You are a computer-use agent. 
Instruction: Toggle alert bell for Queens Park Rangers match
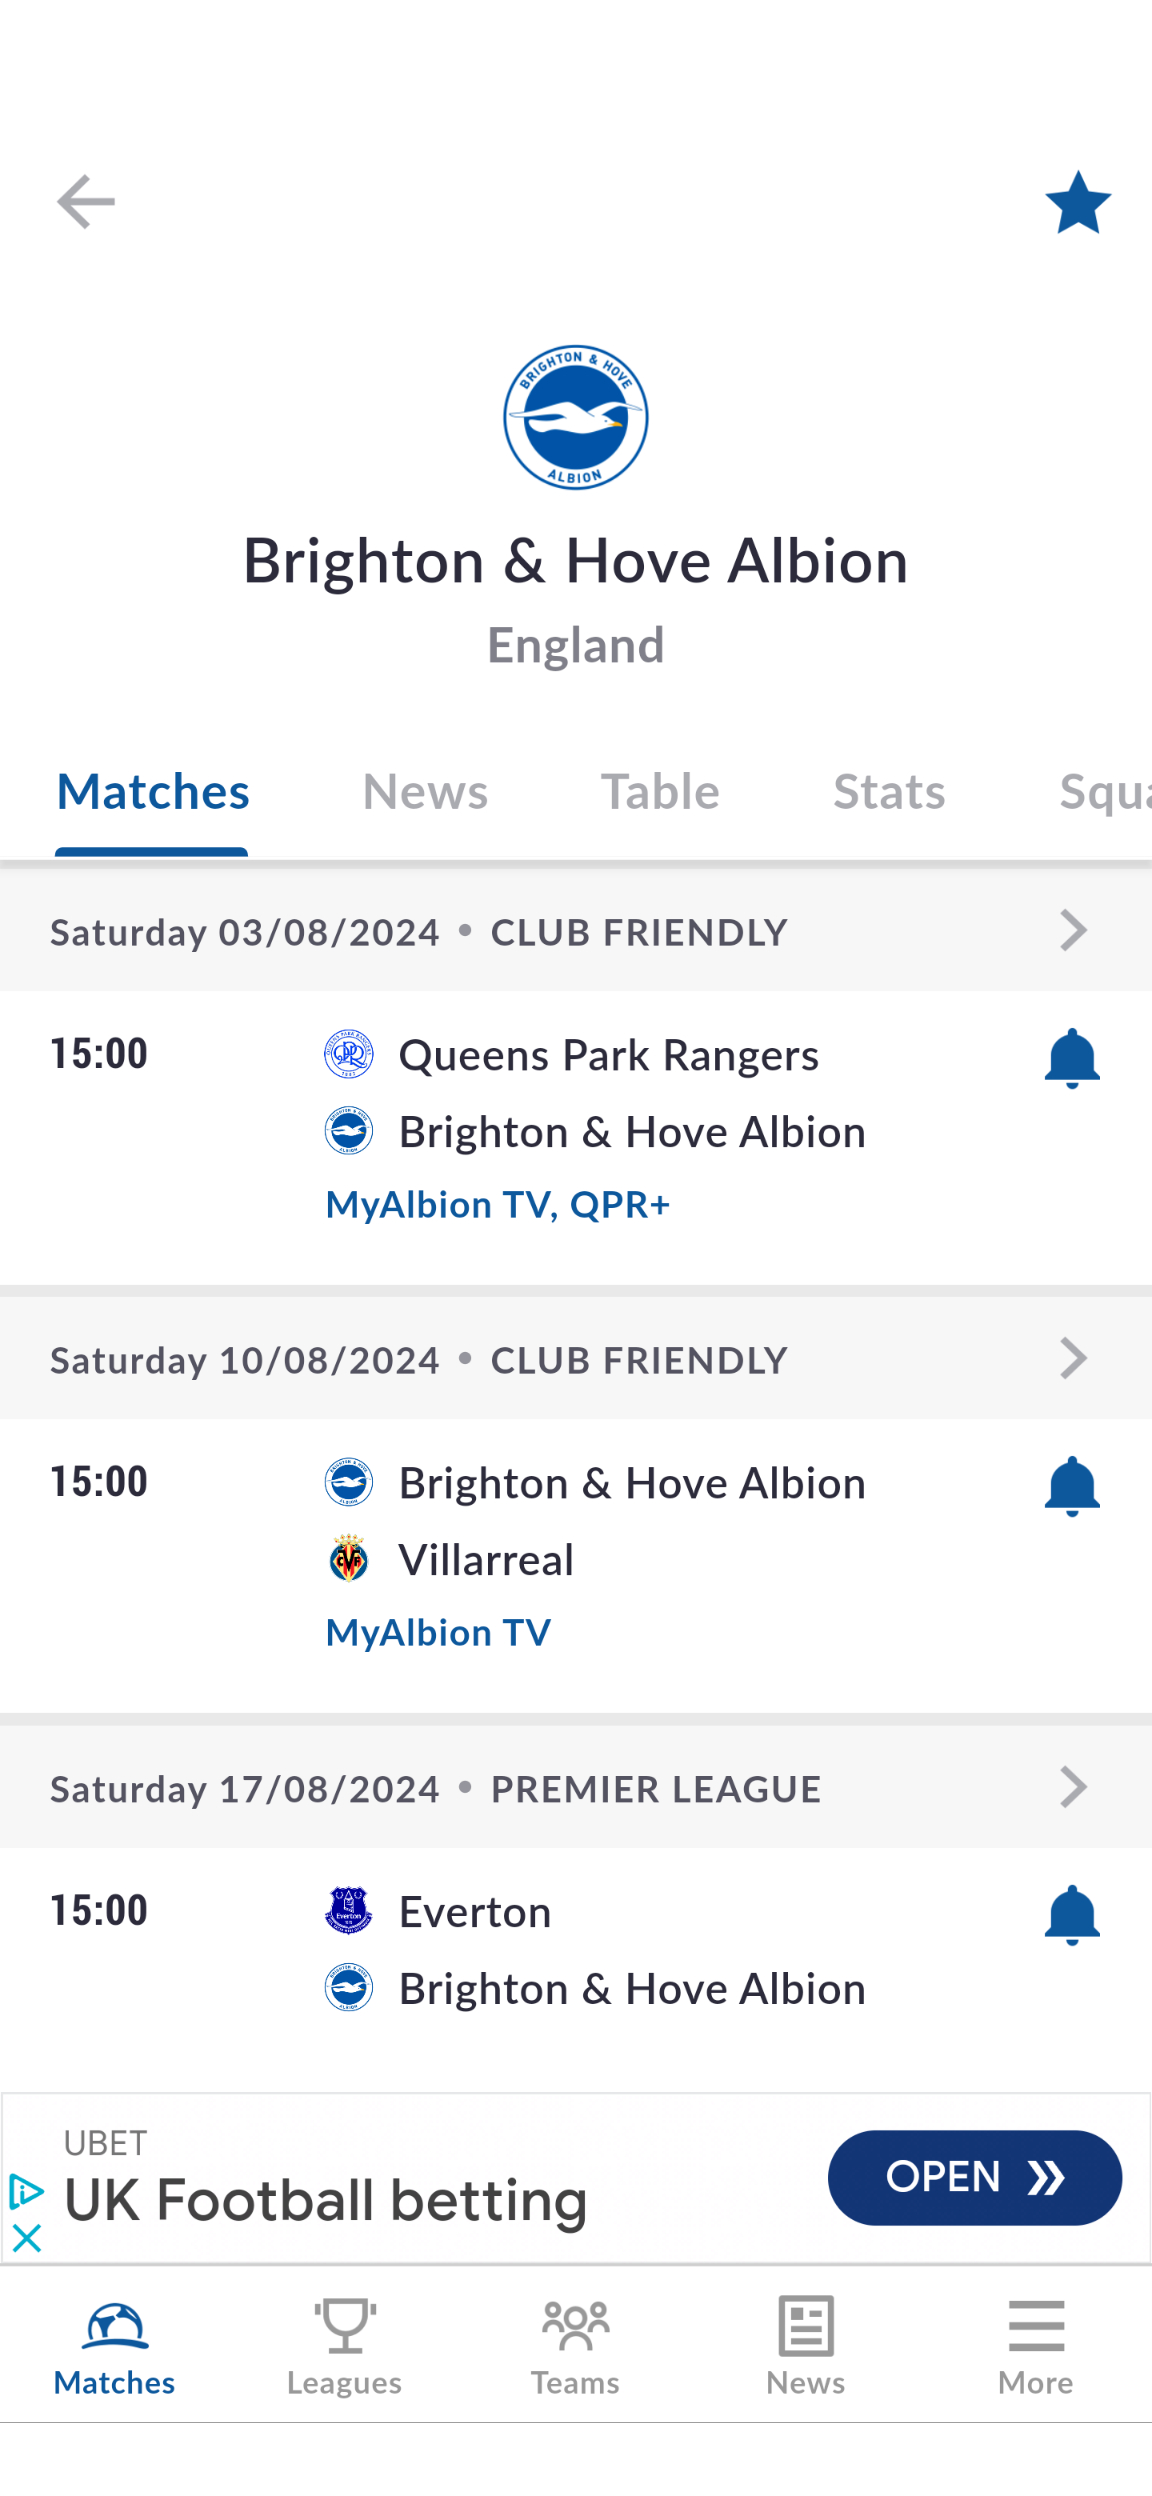click(1072, 1058)
